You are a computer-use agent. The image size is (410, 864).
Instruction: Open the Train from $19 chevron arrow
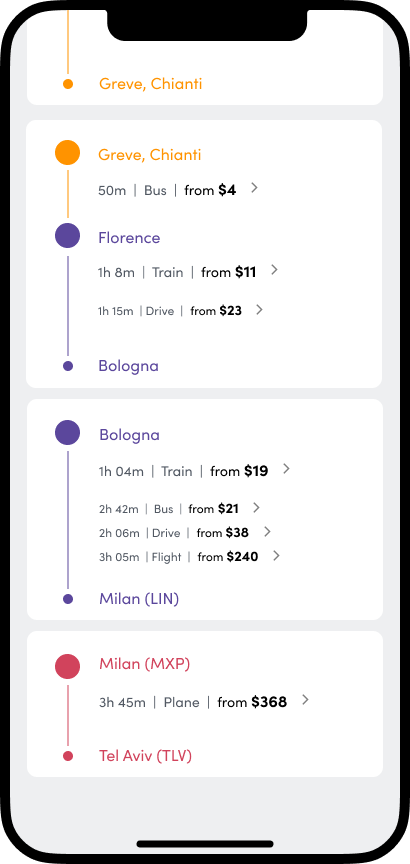click(x=286, y=469)
